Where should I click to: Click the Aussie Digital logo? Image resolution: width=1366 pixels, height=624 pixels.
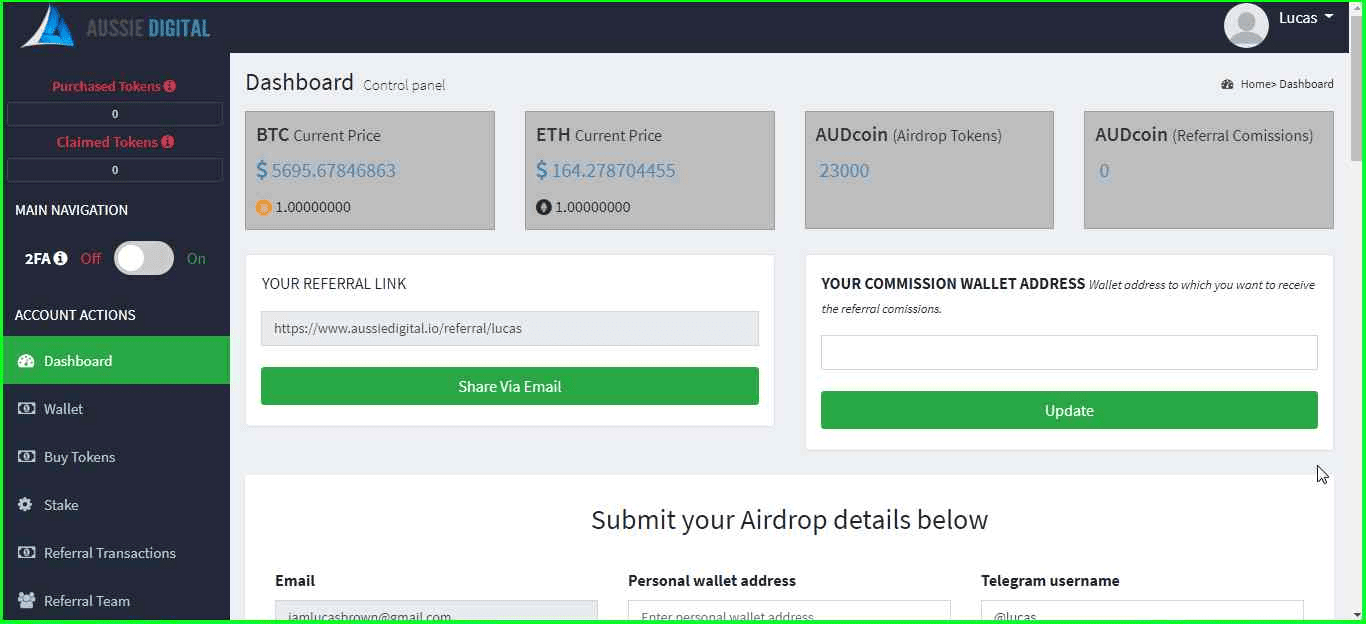116,27
